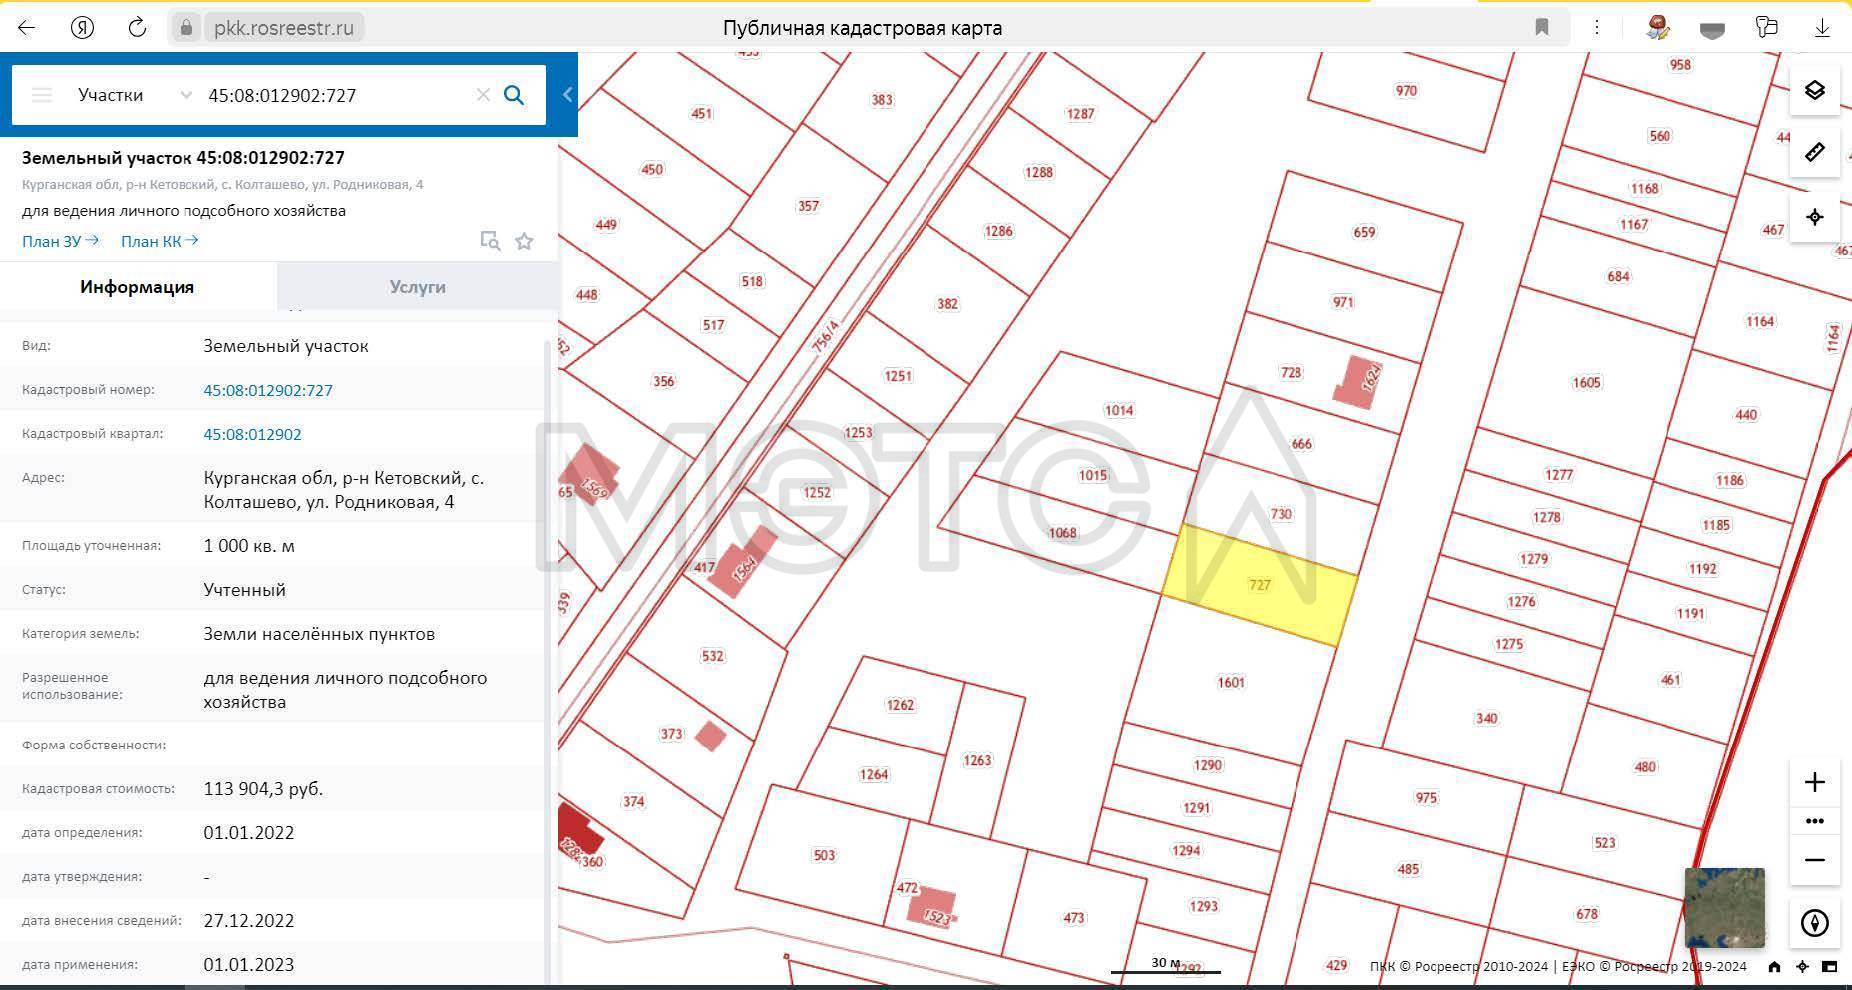Open the hamburger menu in search bar
The height and width of the screenshot is (990, 1852).
42,95
